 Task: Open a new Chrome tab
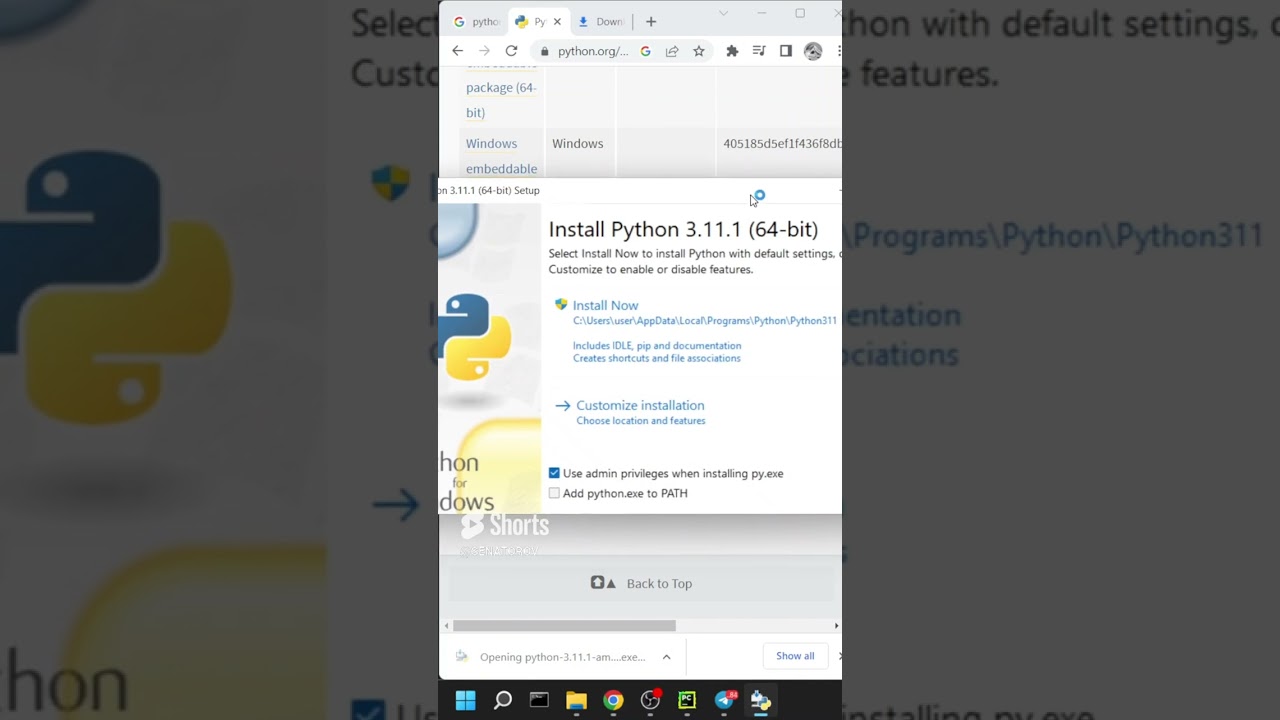pyautogui.click(x=651, y=21)
